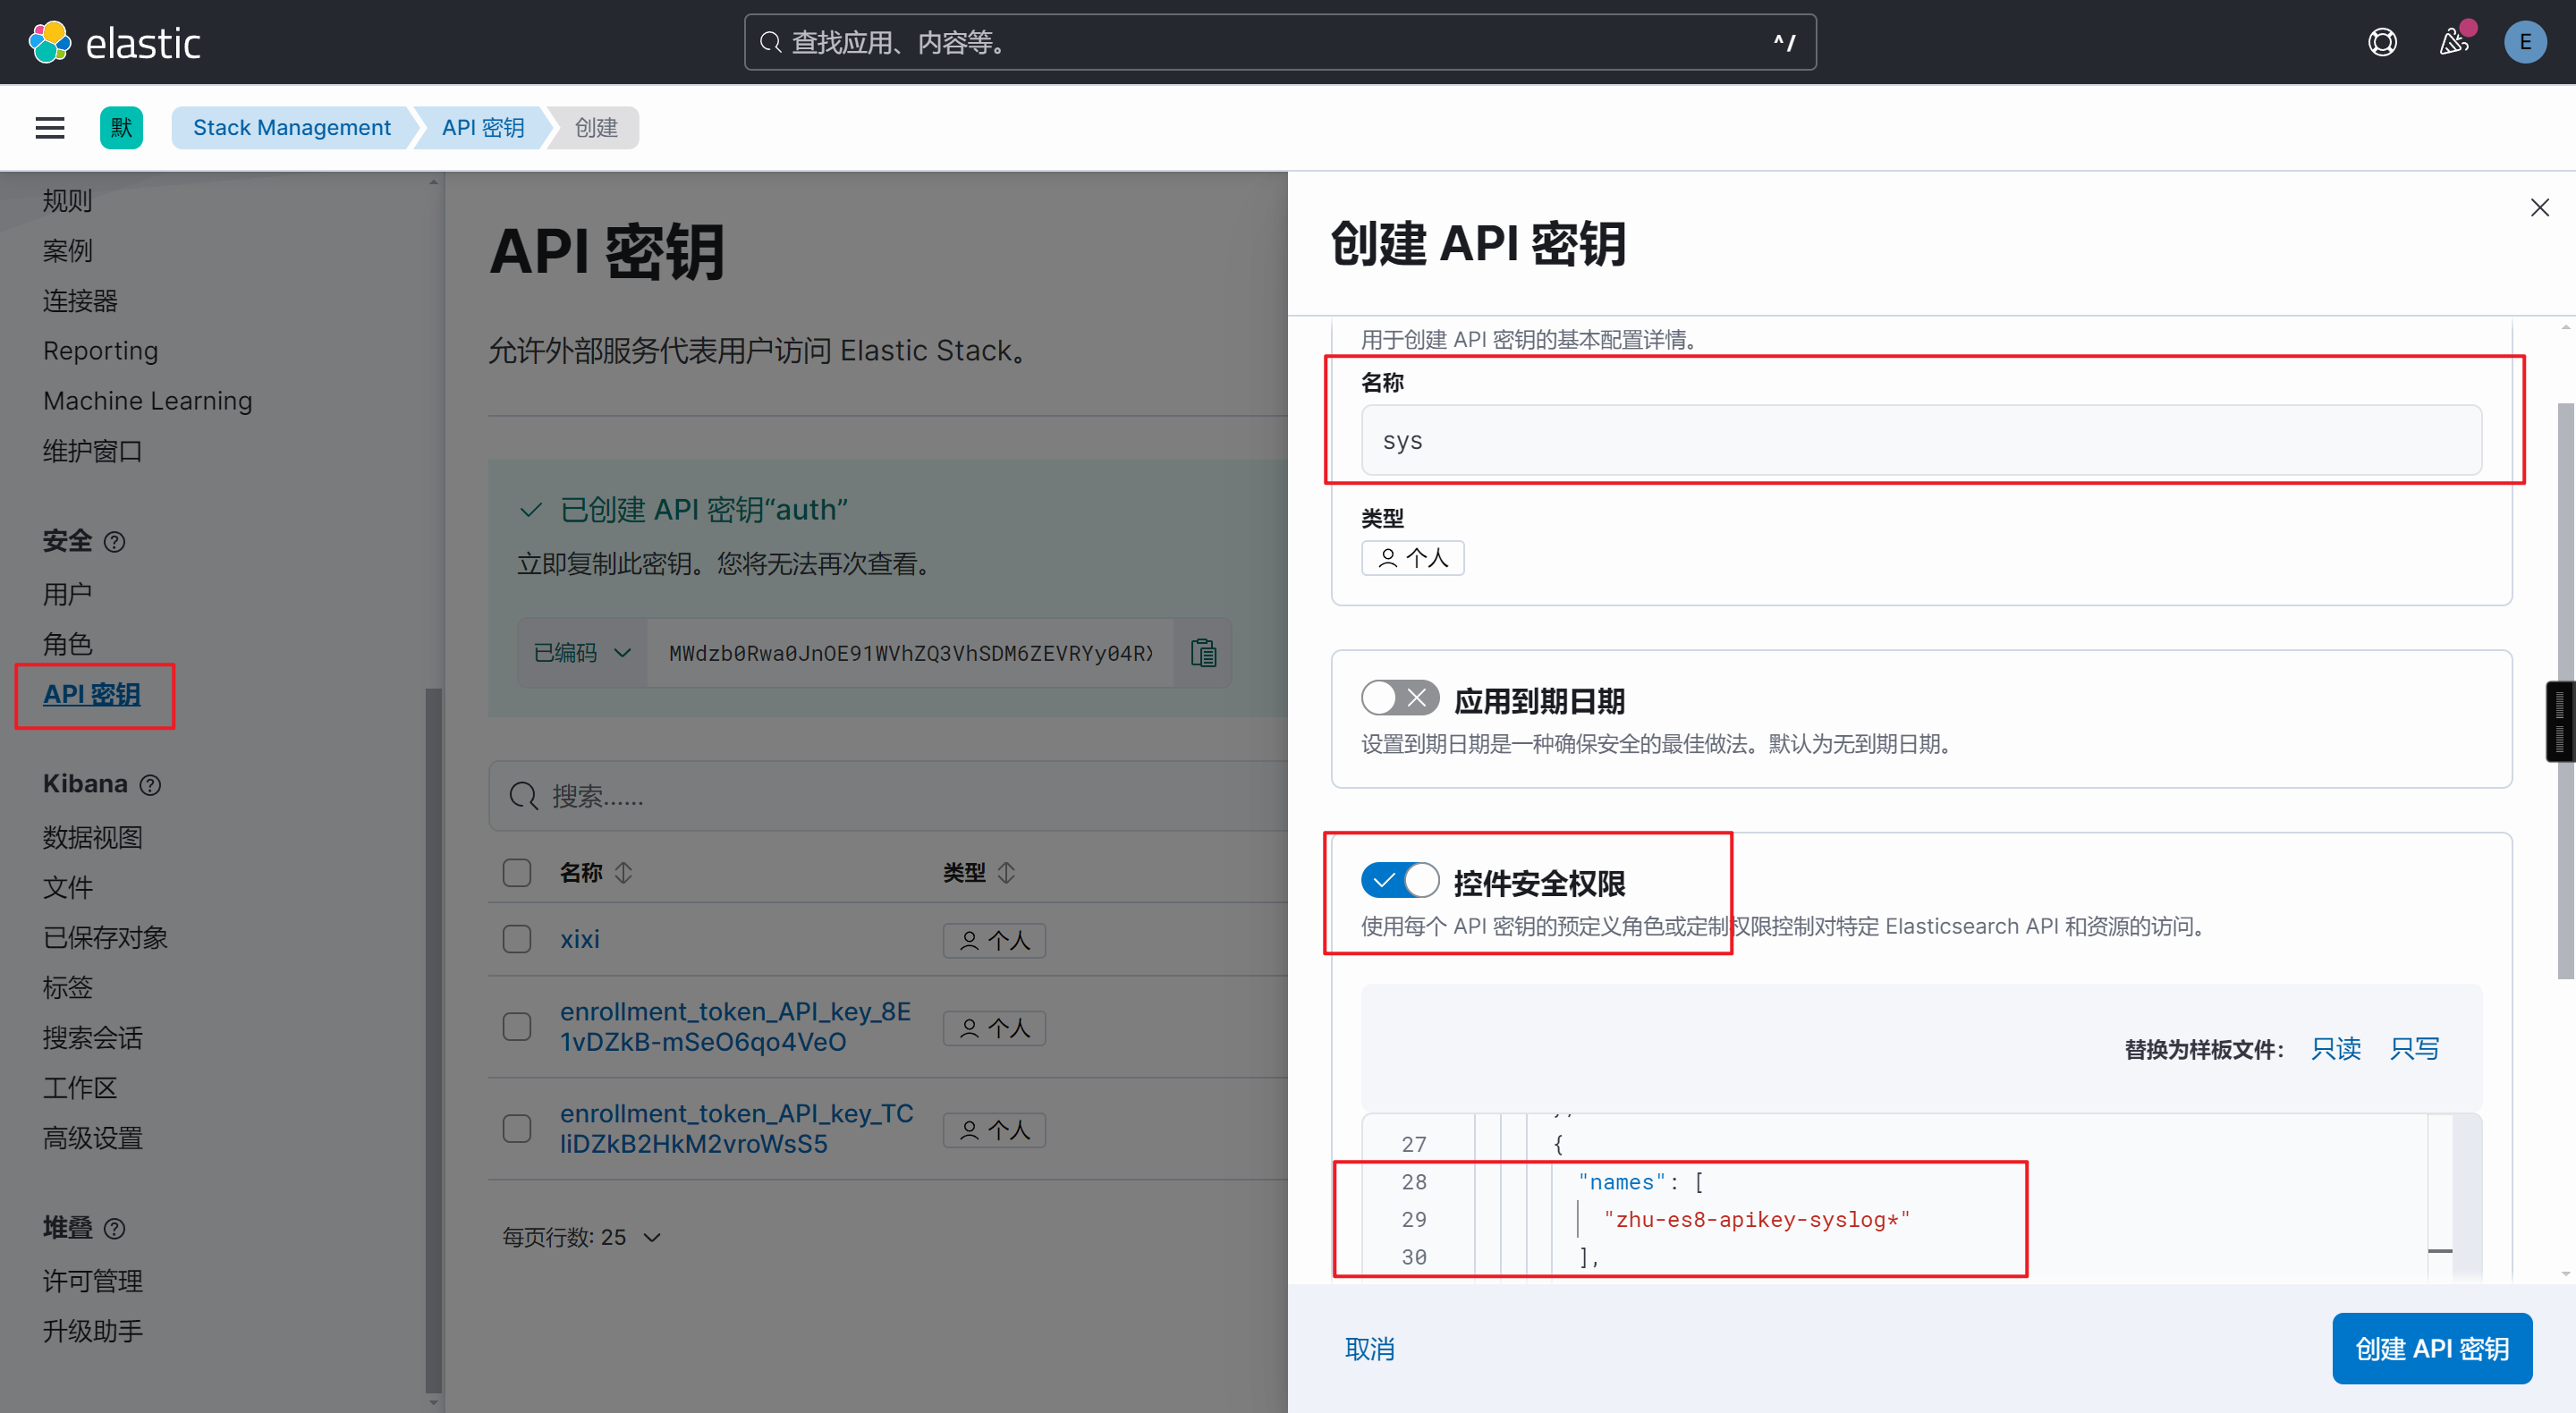The image size is (2576, 1413).
Task: Open the newsfeed celebration icon
Action: point(2454,42)
